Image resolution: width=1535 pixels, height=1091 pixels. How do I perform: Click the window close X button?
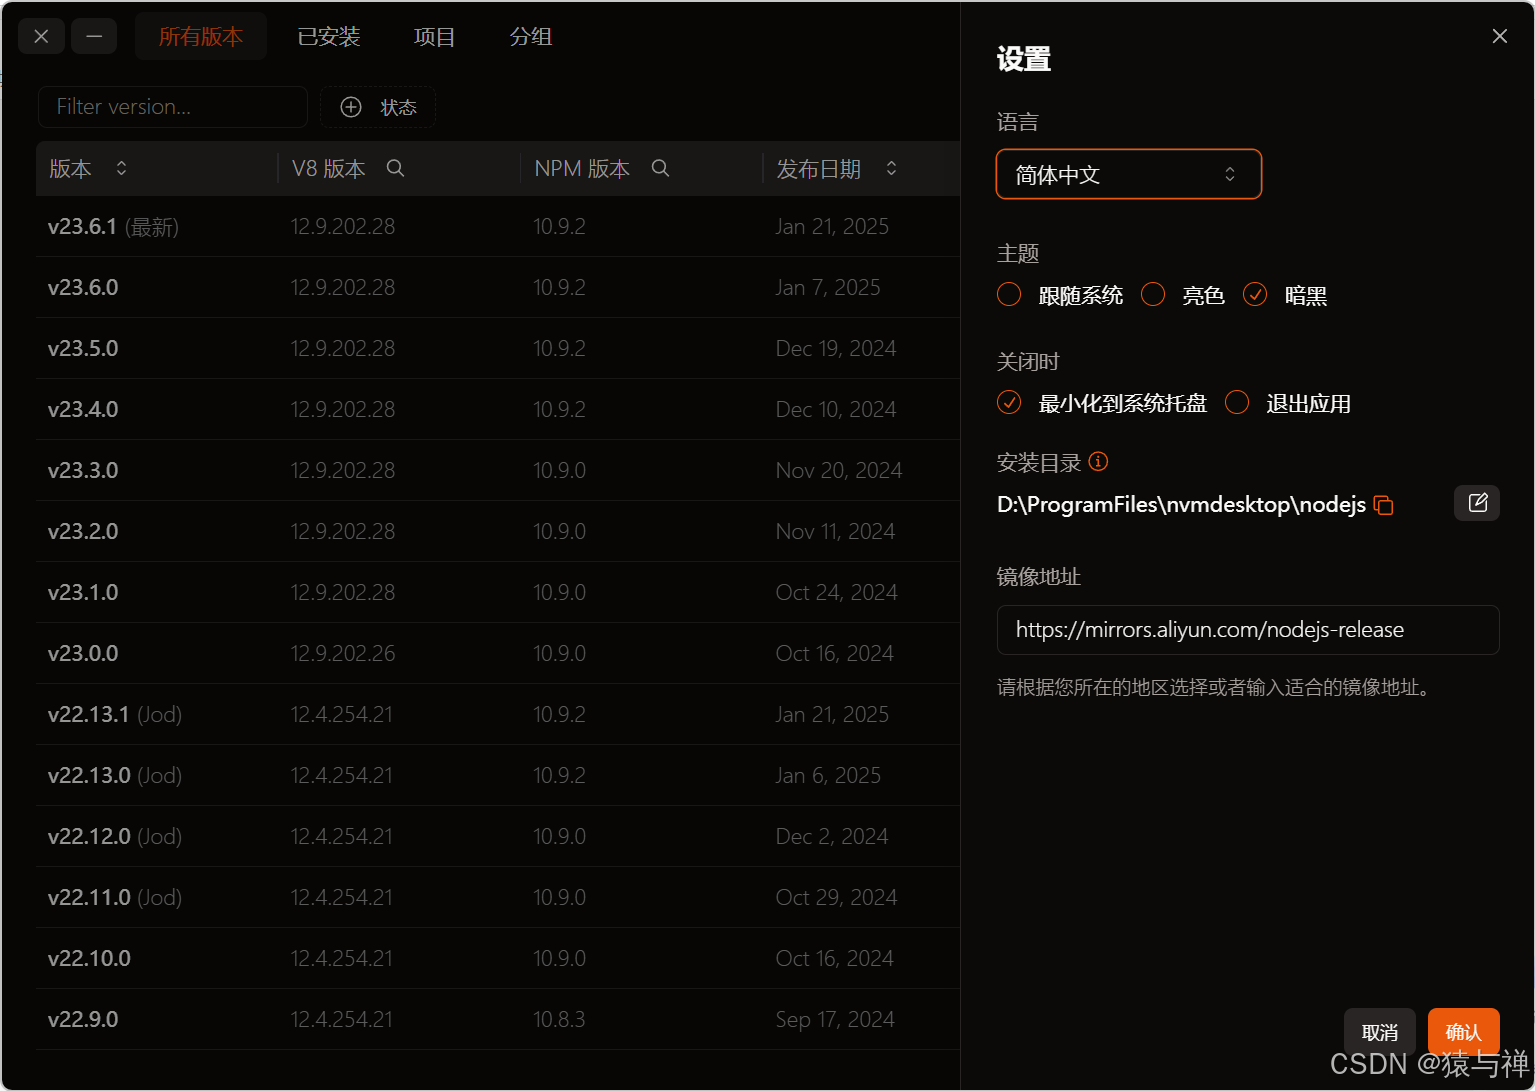point(41,36)
